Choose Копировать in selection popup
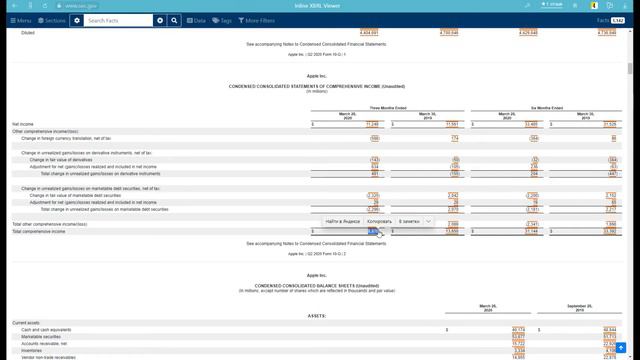This screenshot has width=640, height=360. (x=379, y=221)
